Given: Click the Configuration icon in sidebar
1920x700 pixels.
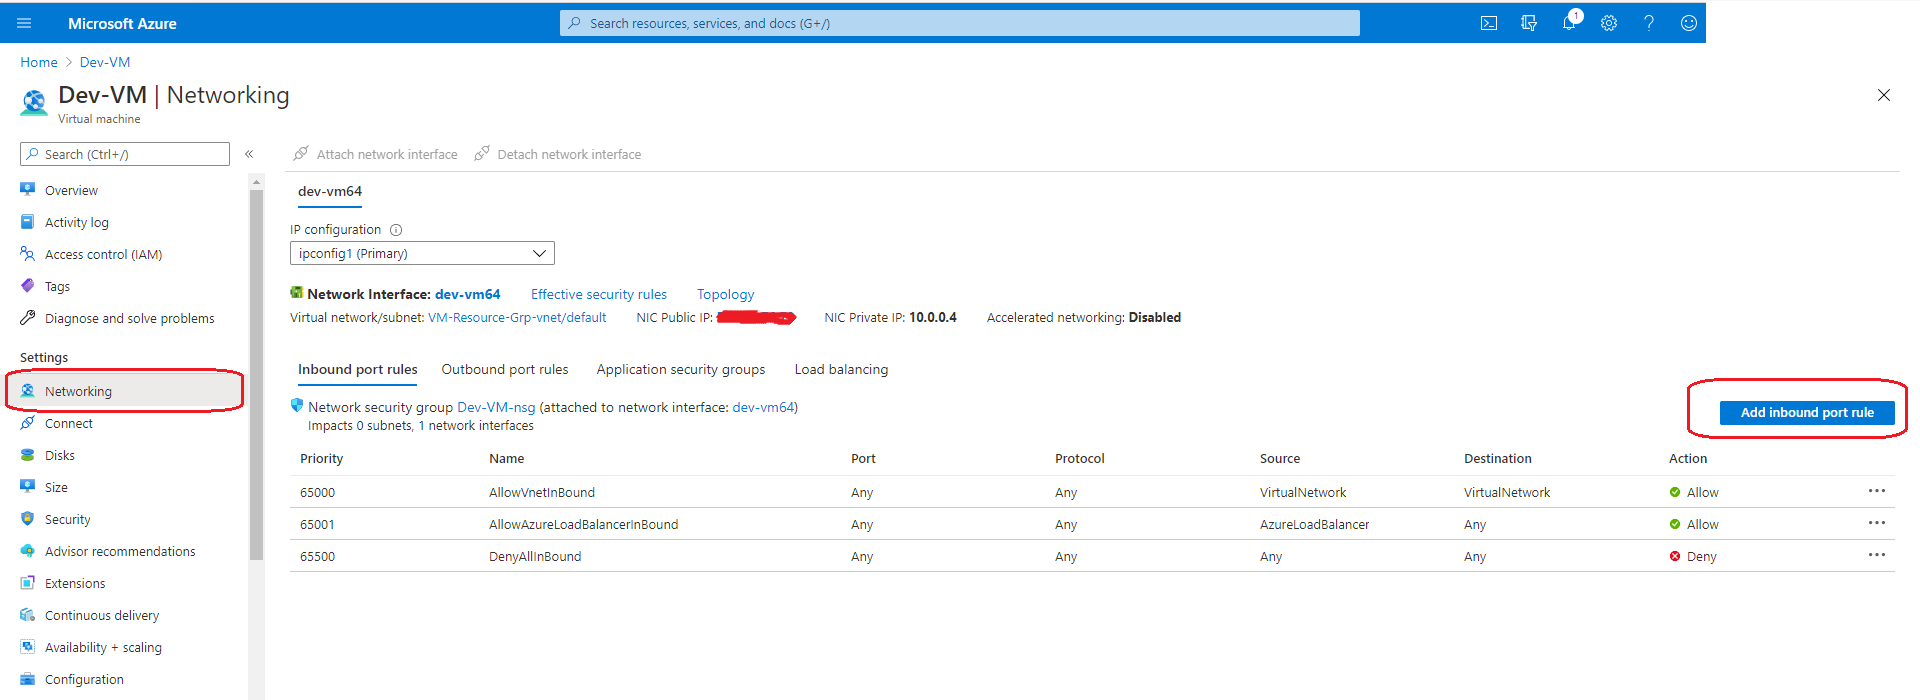Looking at the screenshot, I should coord(28,679).
